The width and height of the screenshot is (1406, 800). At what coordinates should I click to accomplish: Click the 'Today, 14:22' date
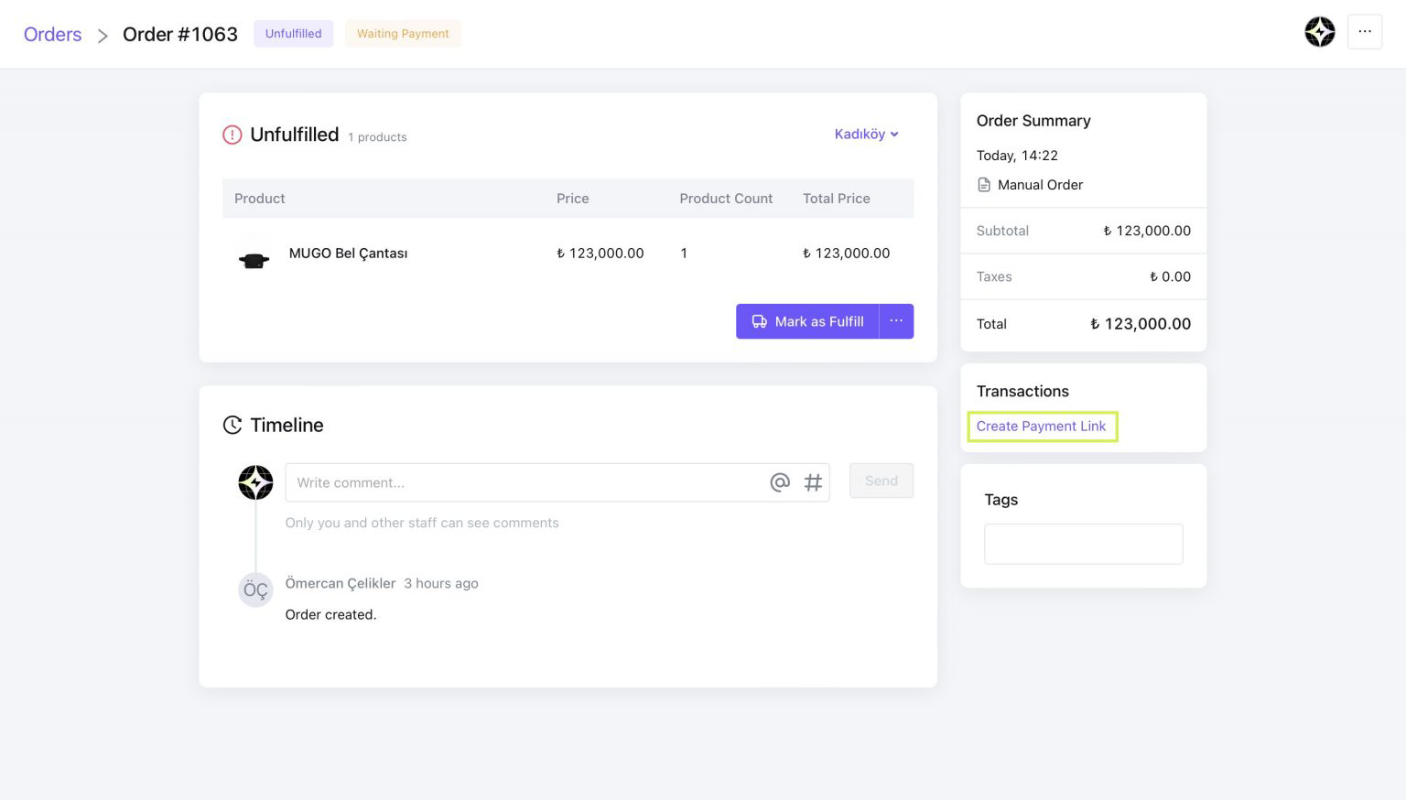[x=1017, y=156]
